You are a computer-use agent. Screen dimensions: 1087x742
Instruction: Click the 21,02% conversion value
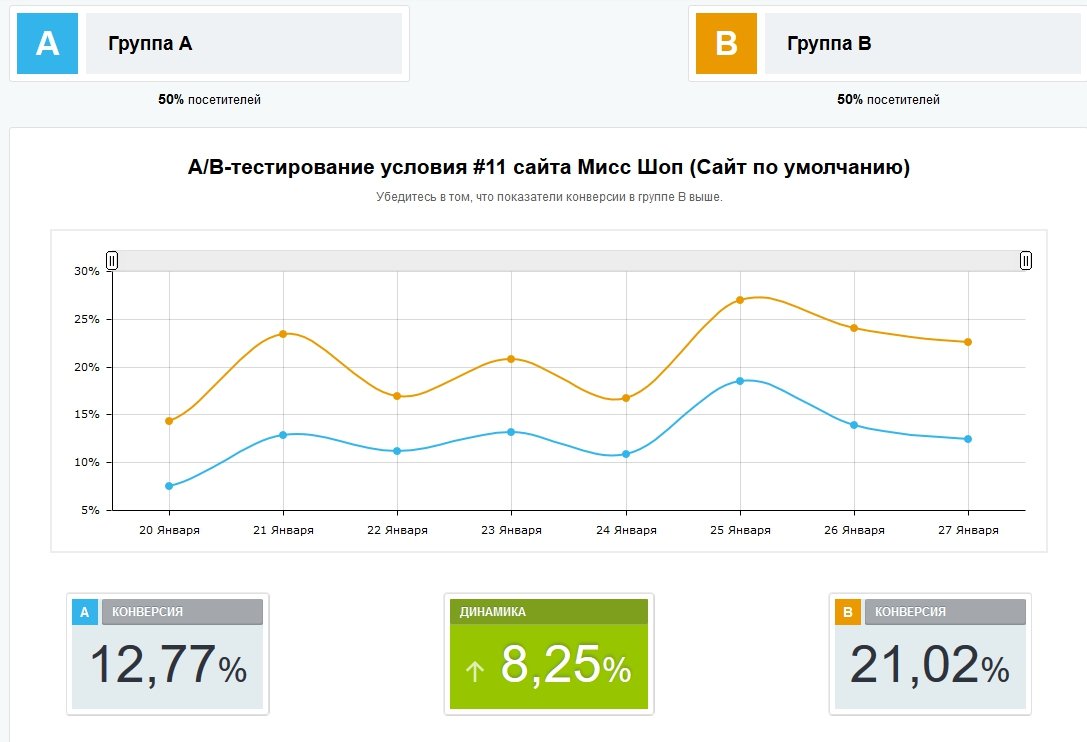point(930,665)
